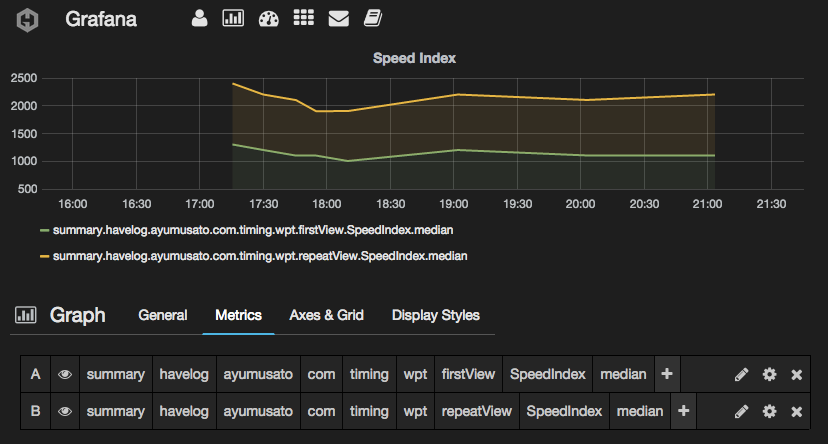Click the yellow repeatView legend color swatch
This screenshot has width=828, height=444.
click(44, 257)
